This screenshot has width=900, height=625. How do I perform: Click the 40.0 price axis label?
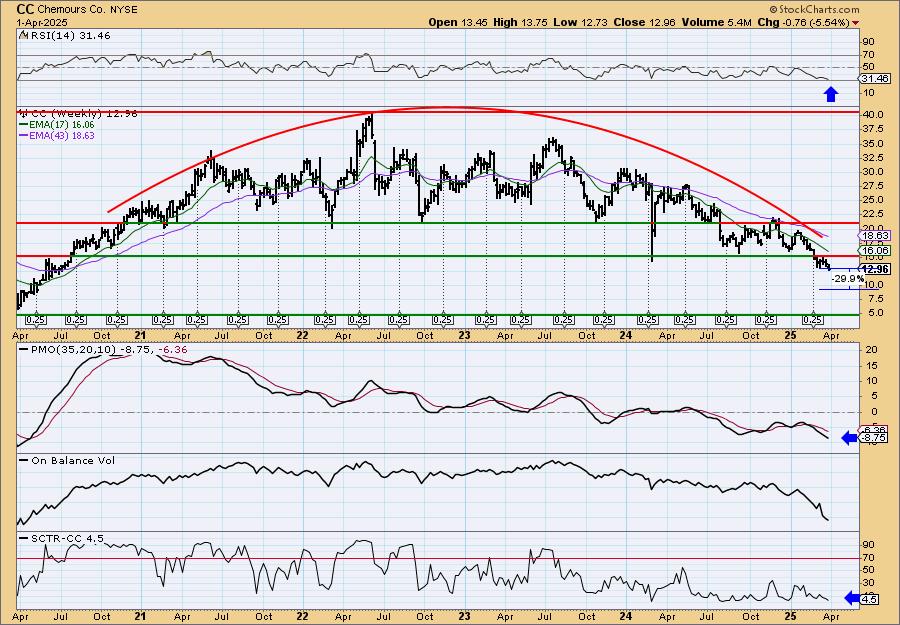click(x=874, y=115)
